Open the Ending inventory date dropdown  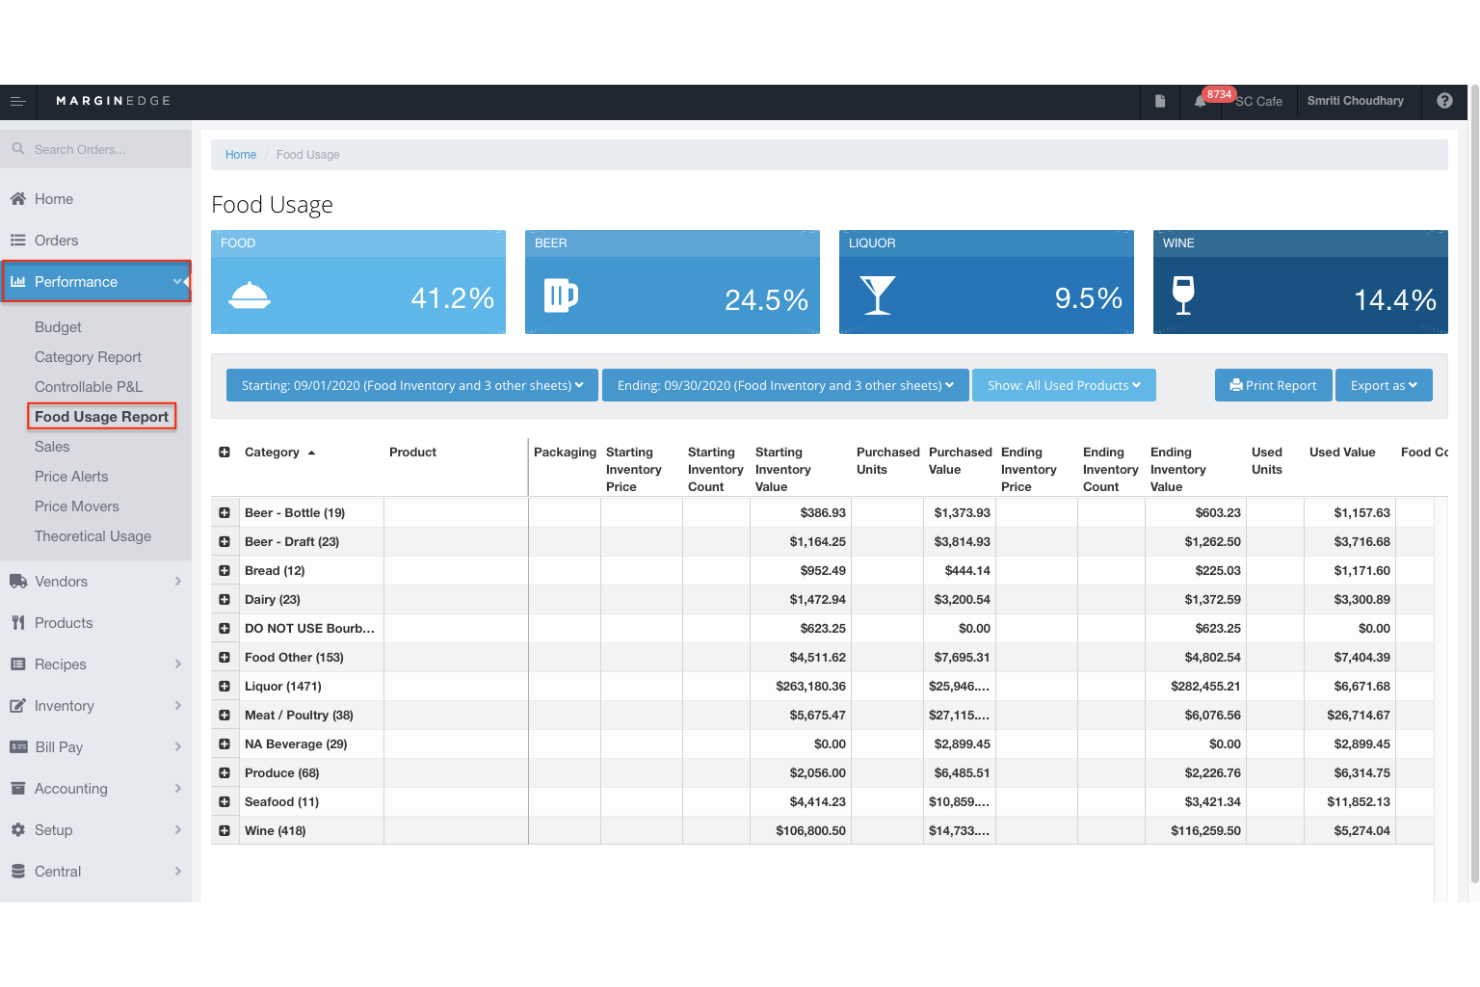click(x=785, y=385)
